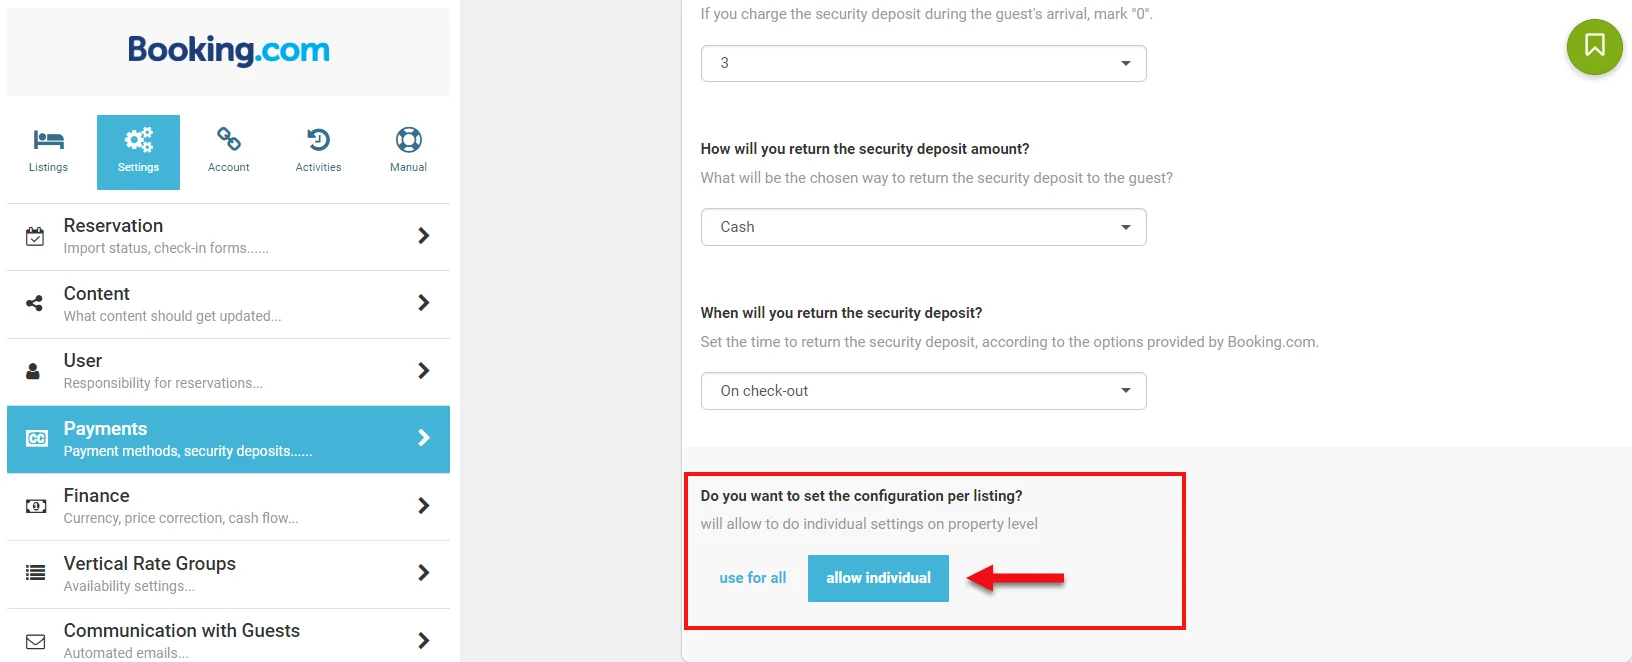Click the green bookmark icon button
Image resolution: width=1632 pixels, height=662 pixels.
[x=1594, y=46]
